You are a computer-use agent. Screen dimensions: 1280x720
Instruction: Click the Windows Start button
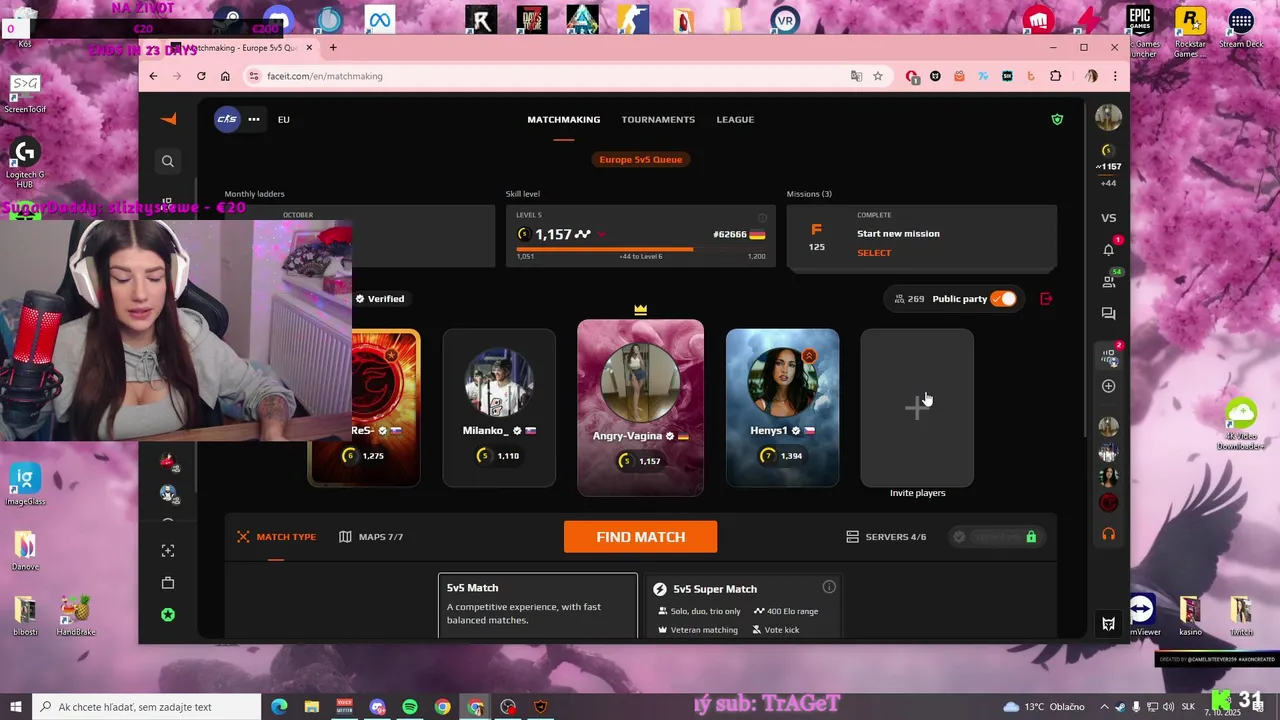pos(16,707)
